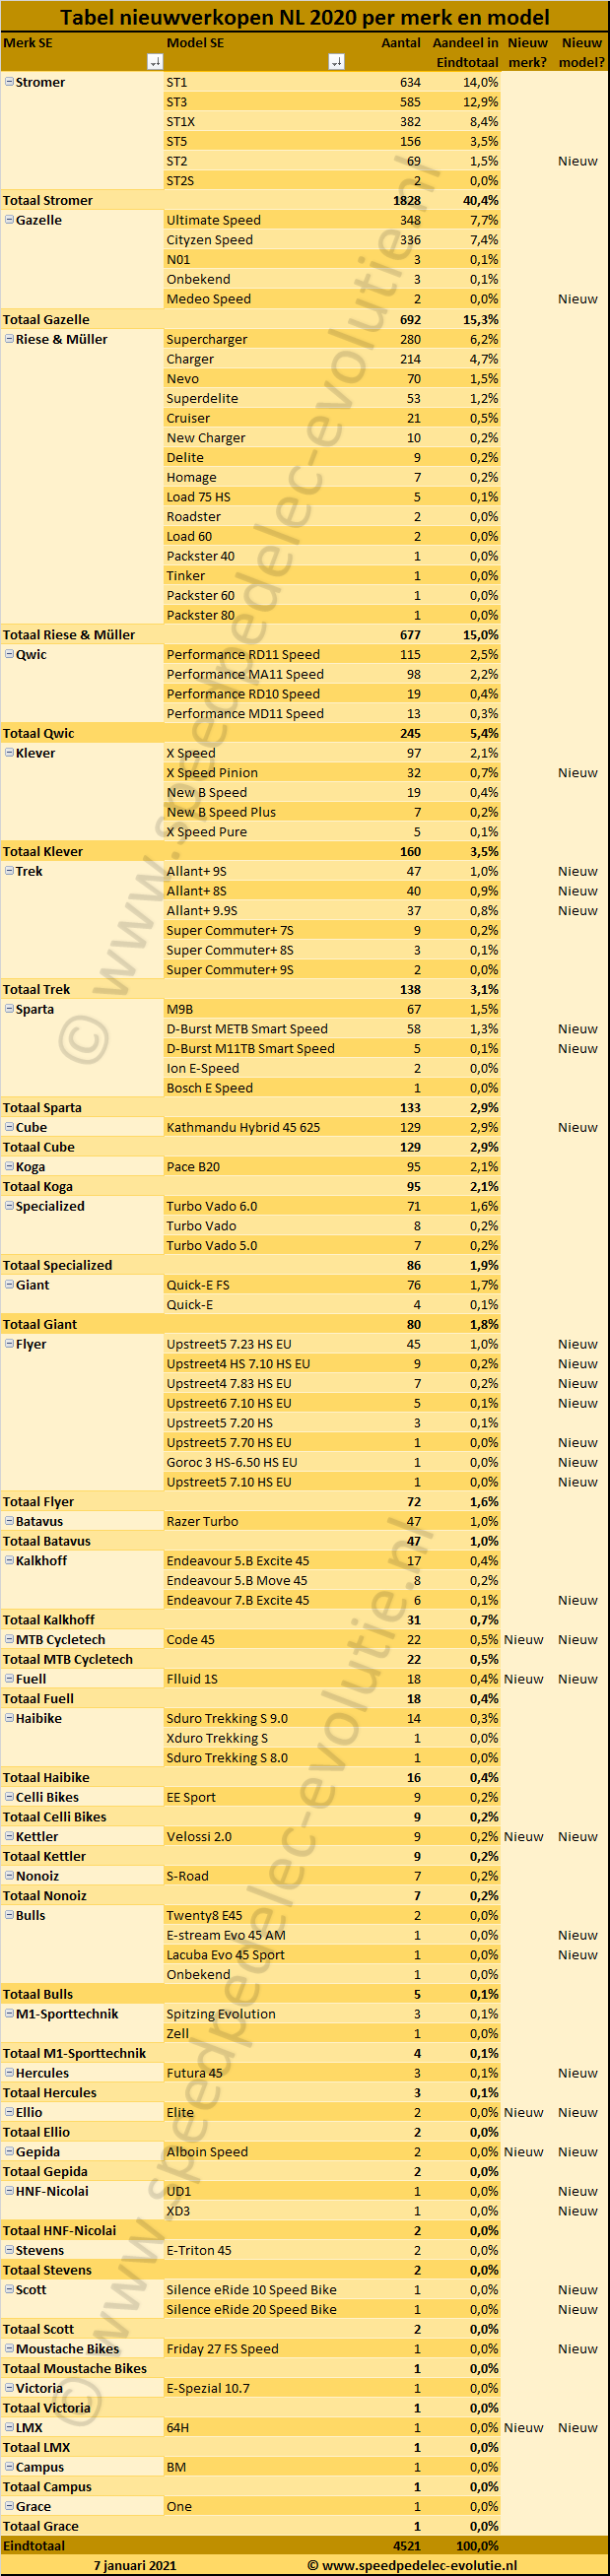Select the table title heading

pyautogui.click(x=305, y=17)
